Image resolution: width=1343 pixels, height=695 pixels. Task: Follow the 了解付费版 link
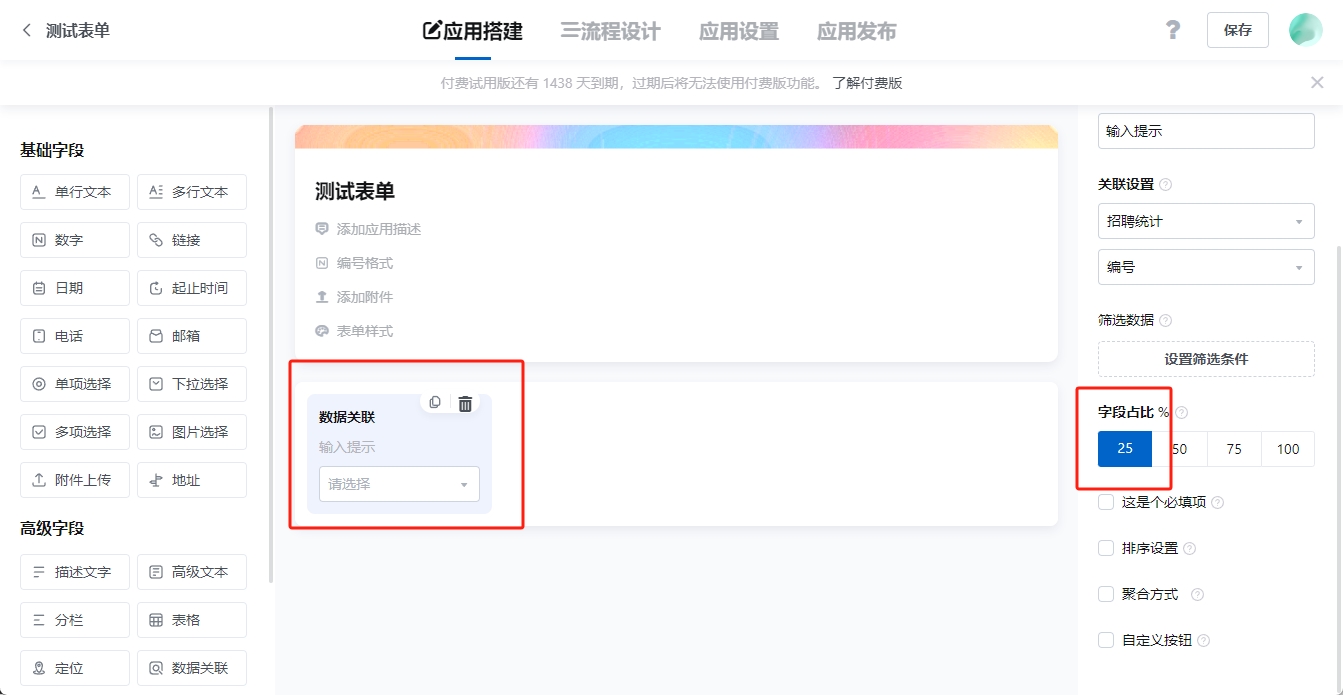point(867,83)
